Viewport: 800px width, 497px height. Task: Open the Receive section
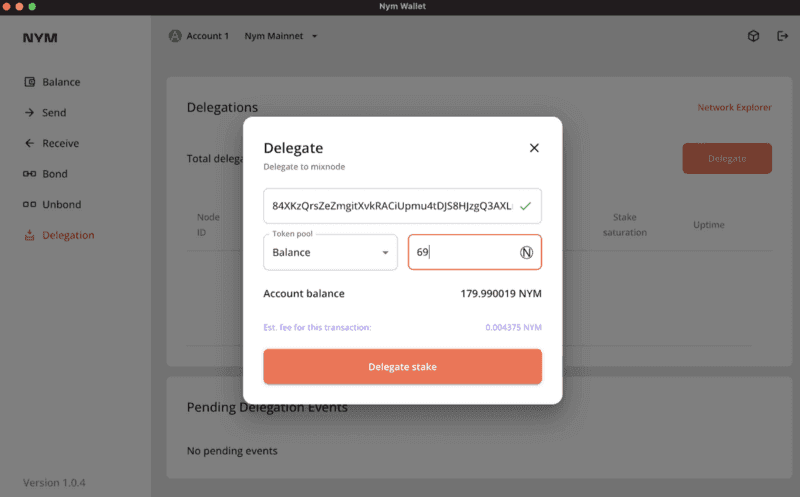tap(60, 143)
